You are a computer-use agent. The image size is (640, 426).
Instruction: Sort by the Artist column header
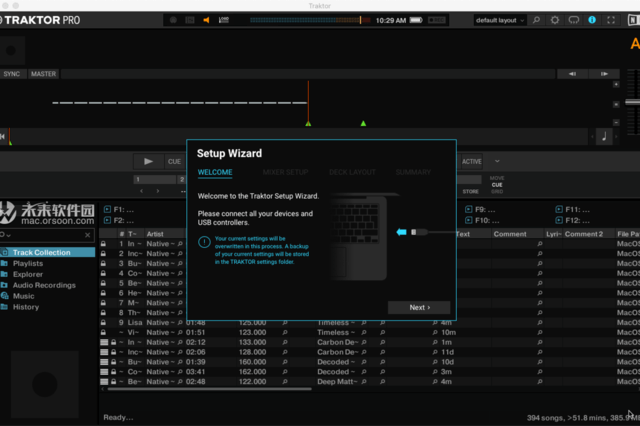point(155,234)
